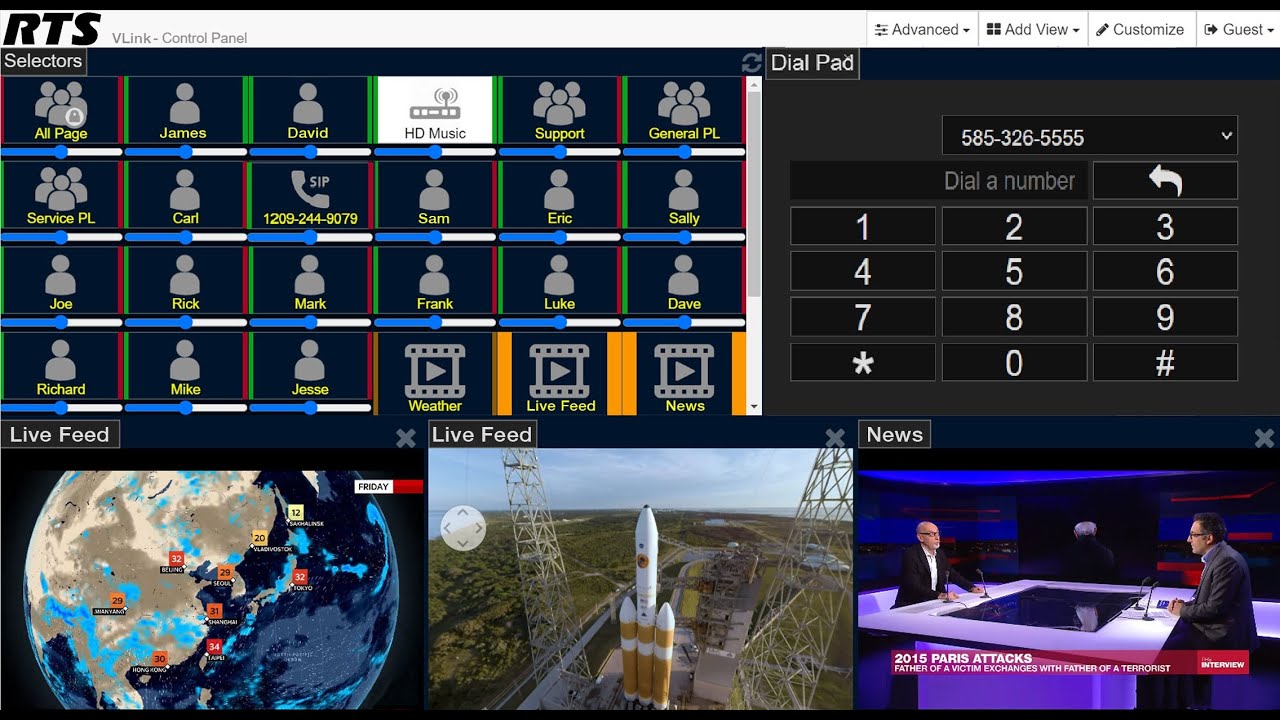Image resolution: width=1280 pixels, height=720 pixels.
Task: Select the Support group selector
Action: [x=559, y=110]
